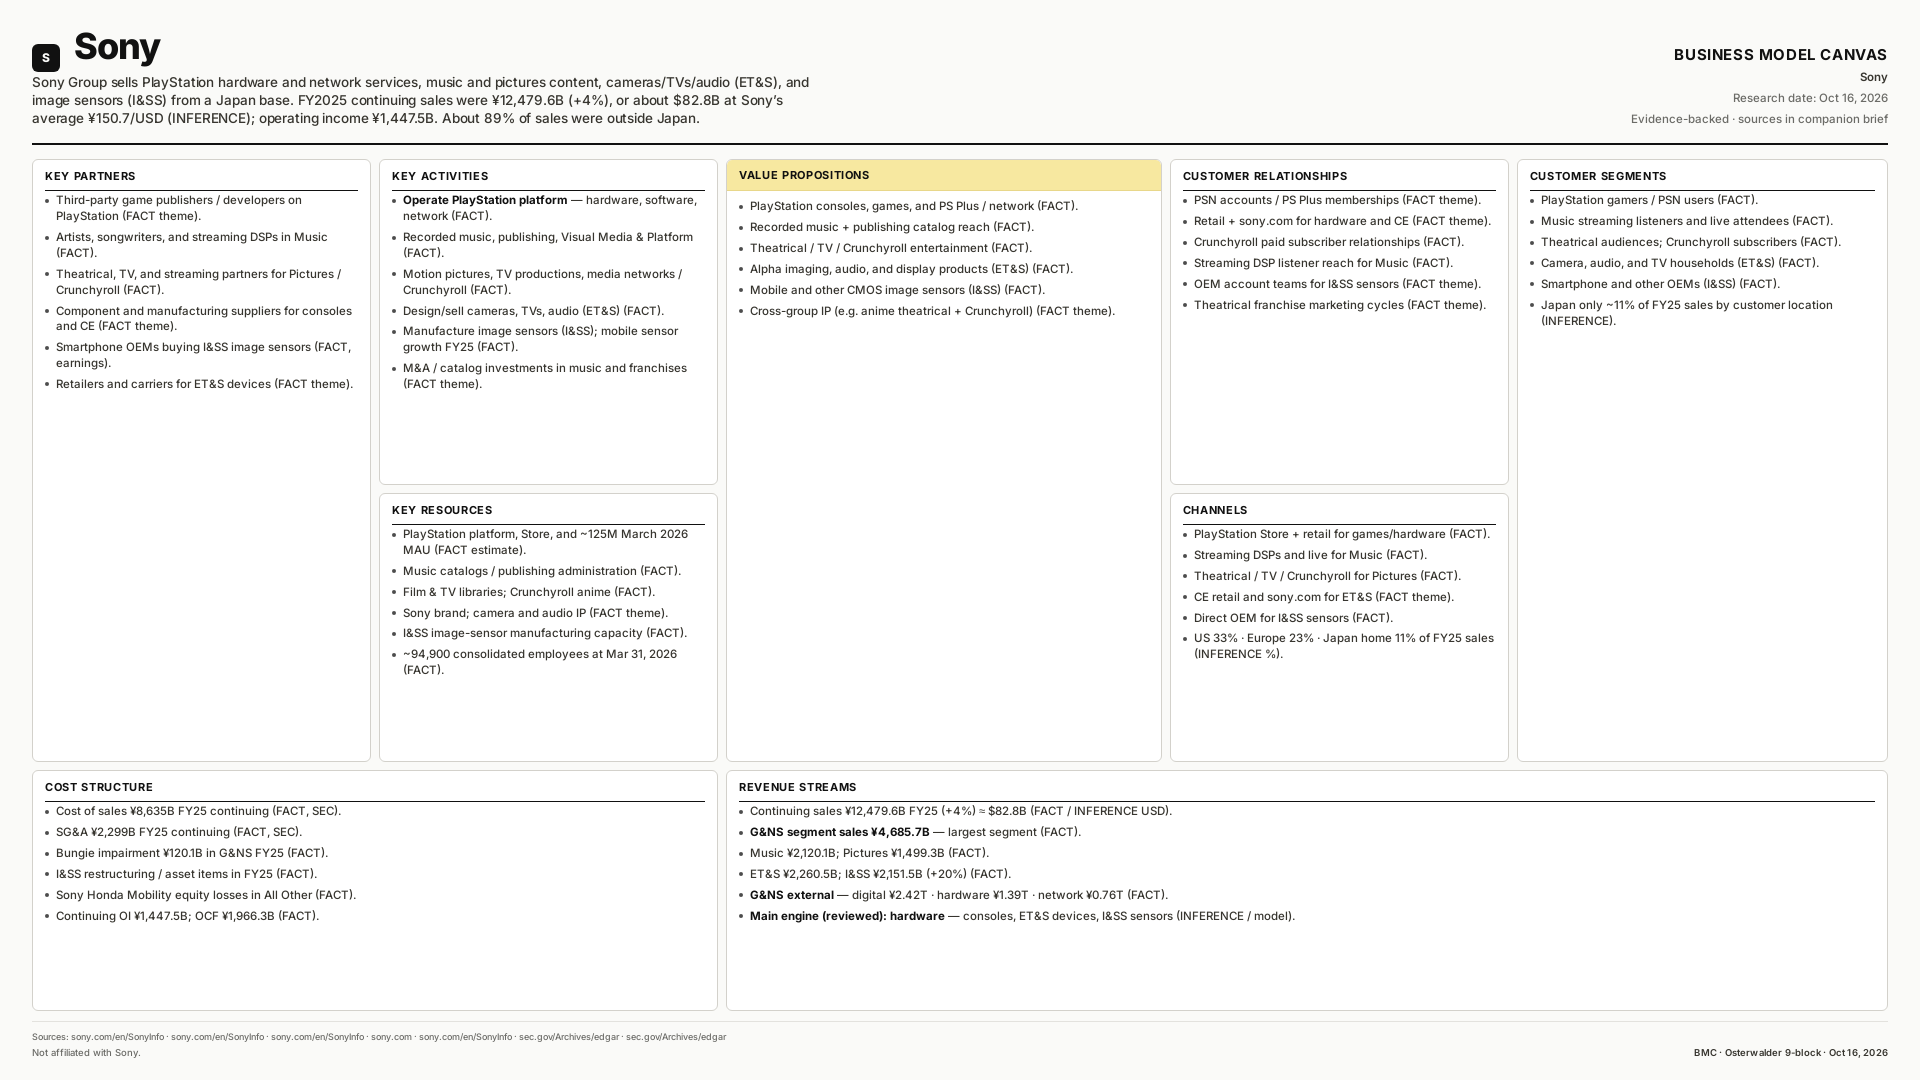Select the BUSINESS MODEL CANVAS heading
The width and height of the screenshot is (1920, 1080).
click(x=1780, y=55)
